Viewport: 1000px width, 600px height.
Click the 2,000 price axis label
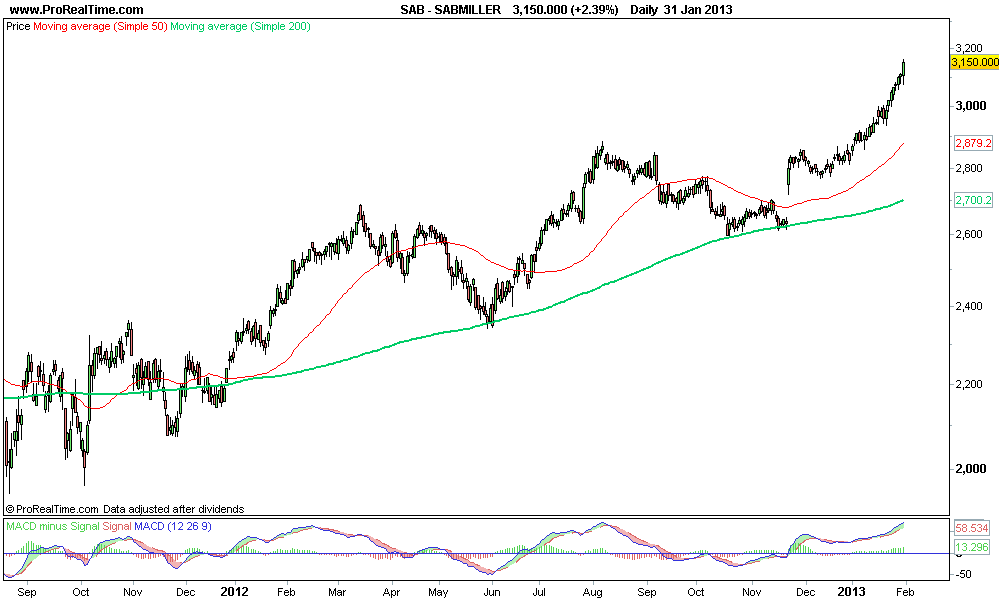[x=970, y=469]
